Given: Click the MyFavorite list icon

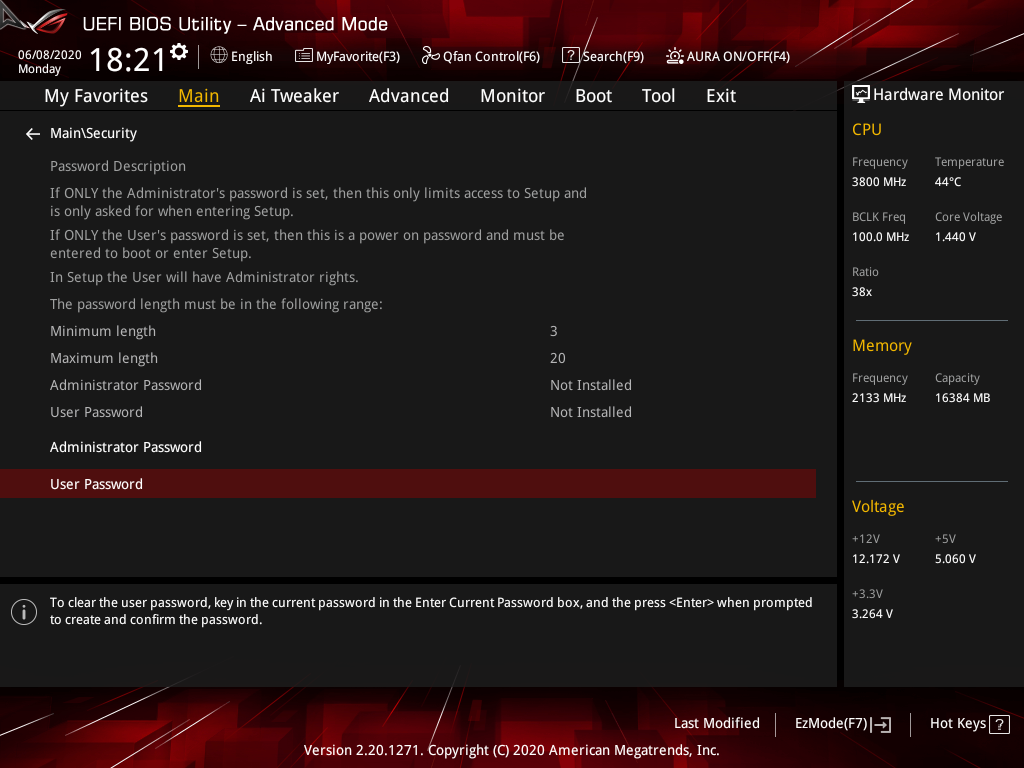Looking at the screenshot, I should [304, 56].
